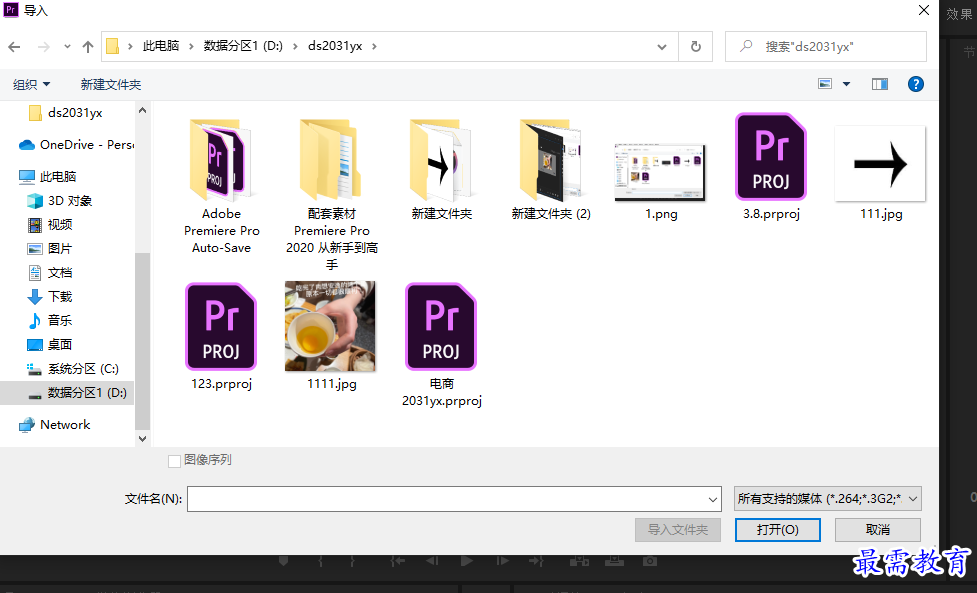Click the 取消 button
Viewport: 977px width, 593px height.
877,530
